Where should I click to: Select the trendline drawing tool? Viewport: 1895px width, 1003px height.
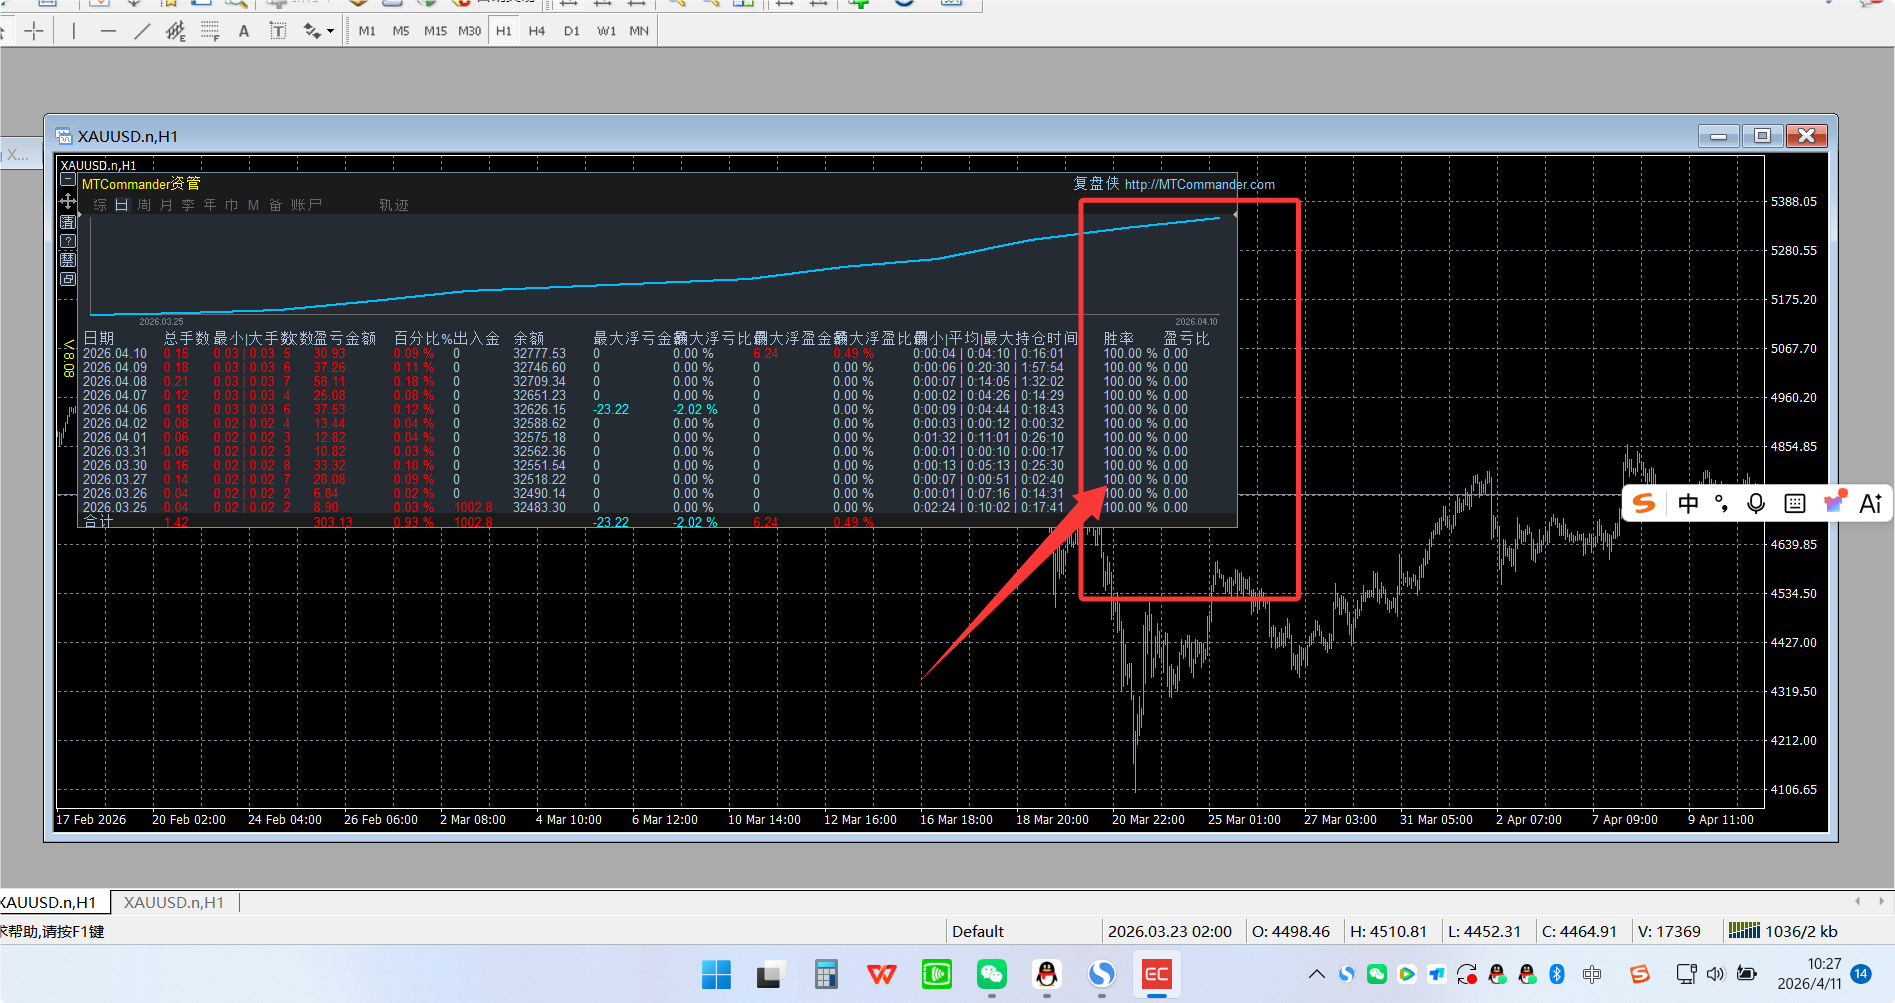tap(142, 31)
